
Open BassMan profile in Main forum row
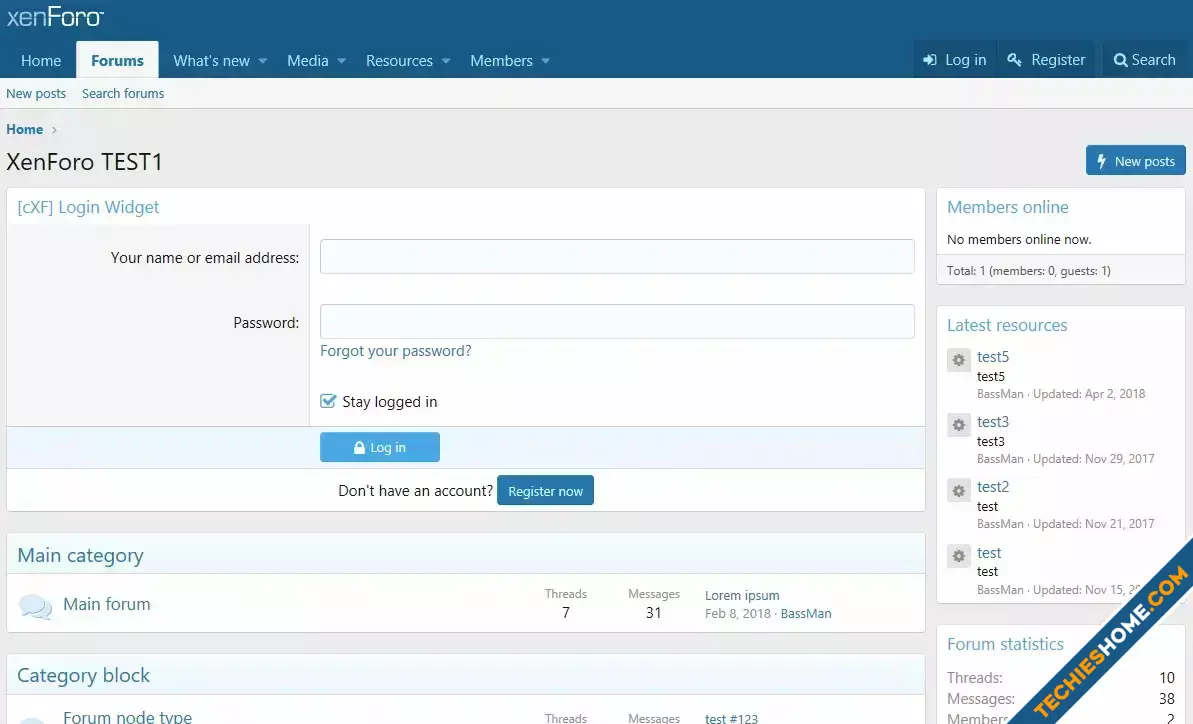[806, 614]
